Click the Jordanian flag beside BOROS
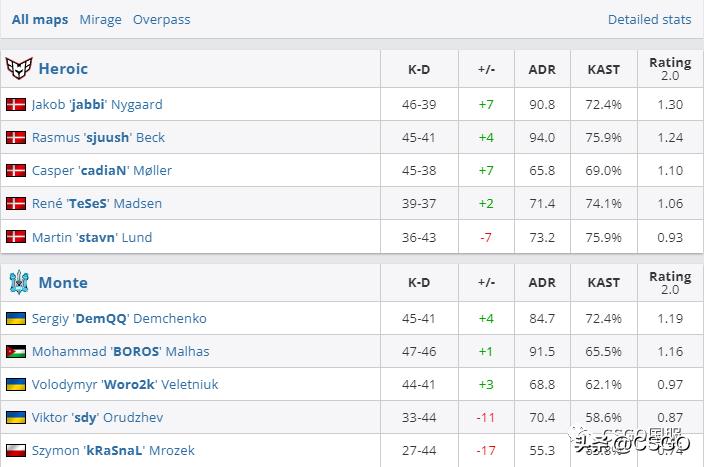This screenshot has height=467, width=704. pos(16,351)
